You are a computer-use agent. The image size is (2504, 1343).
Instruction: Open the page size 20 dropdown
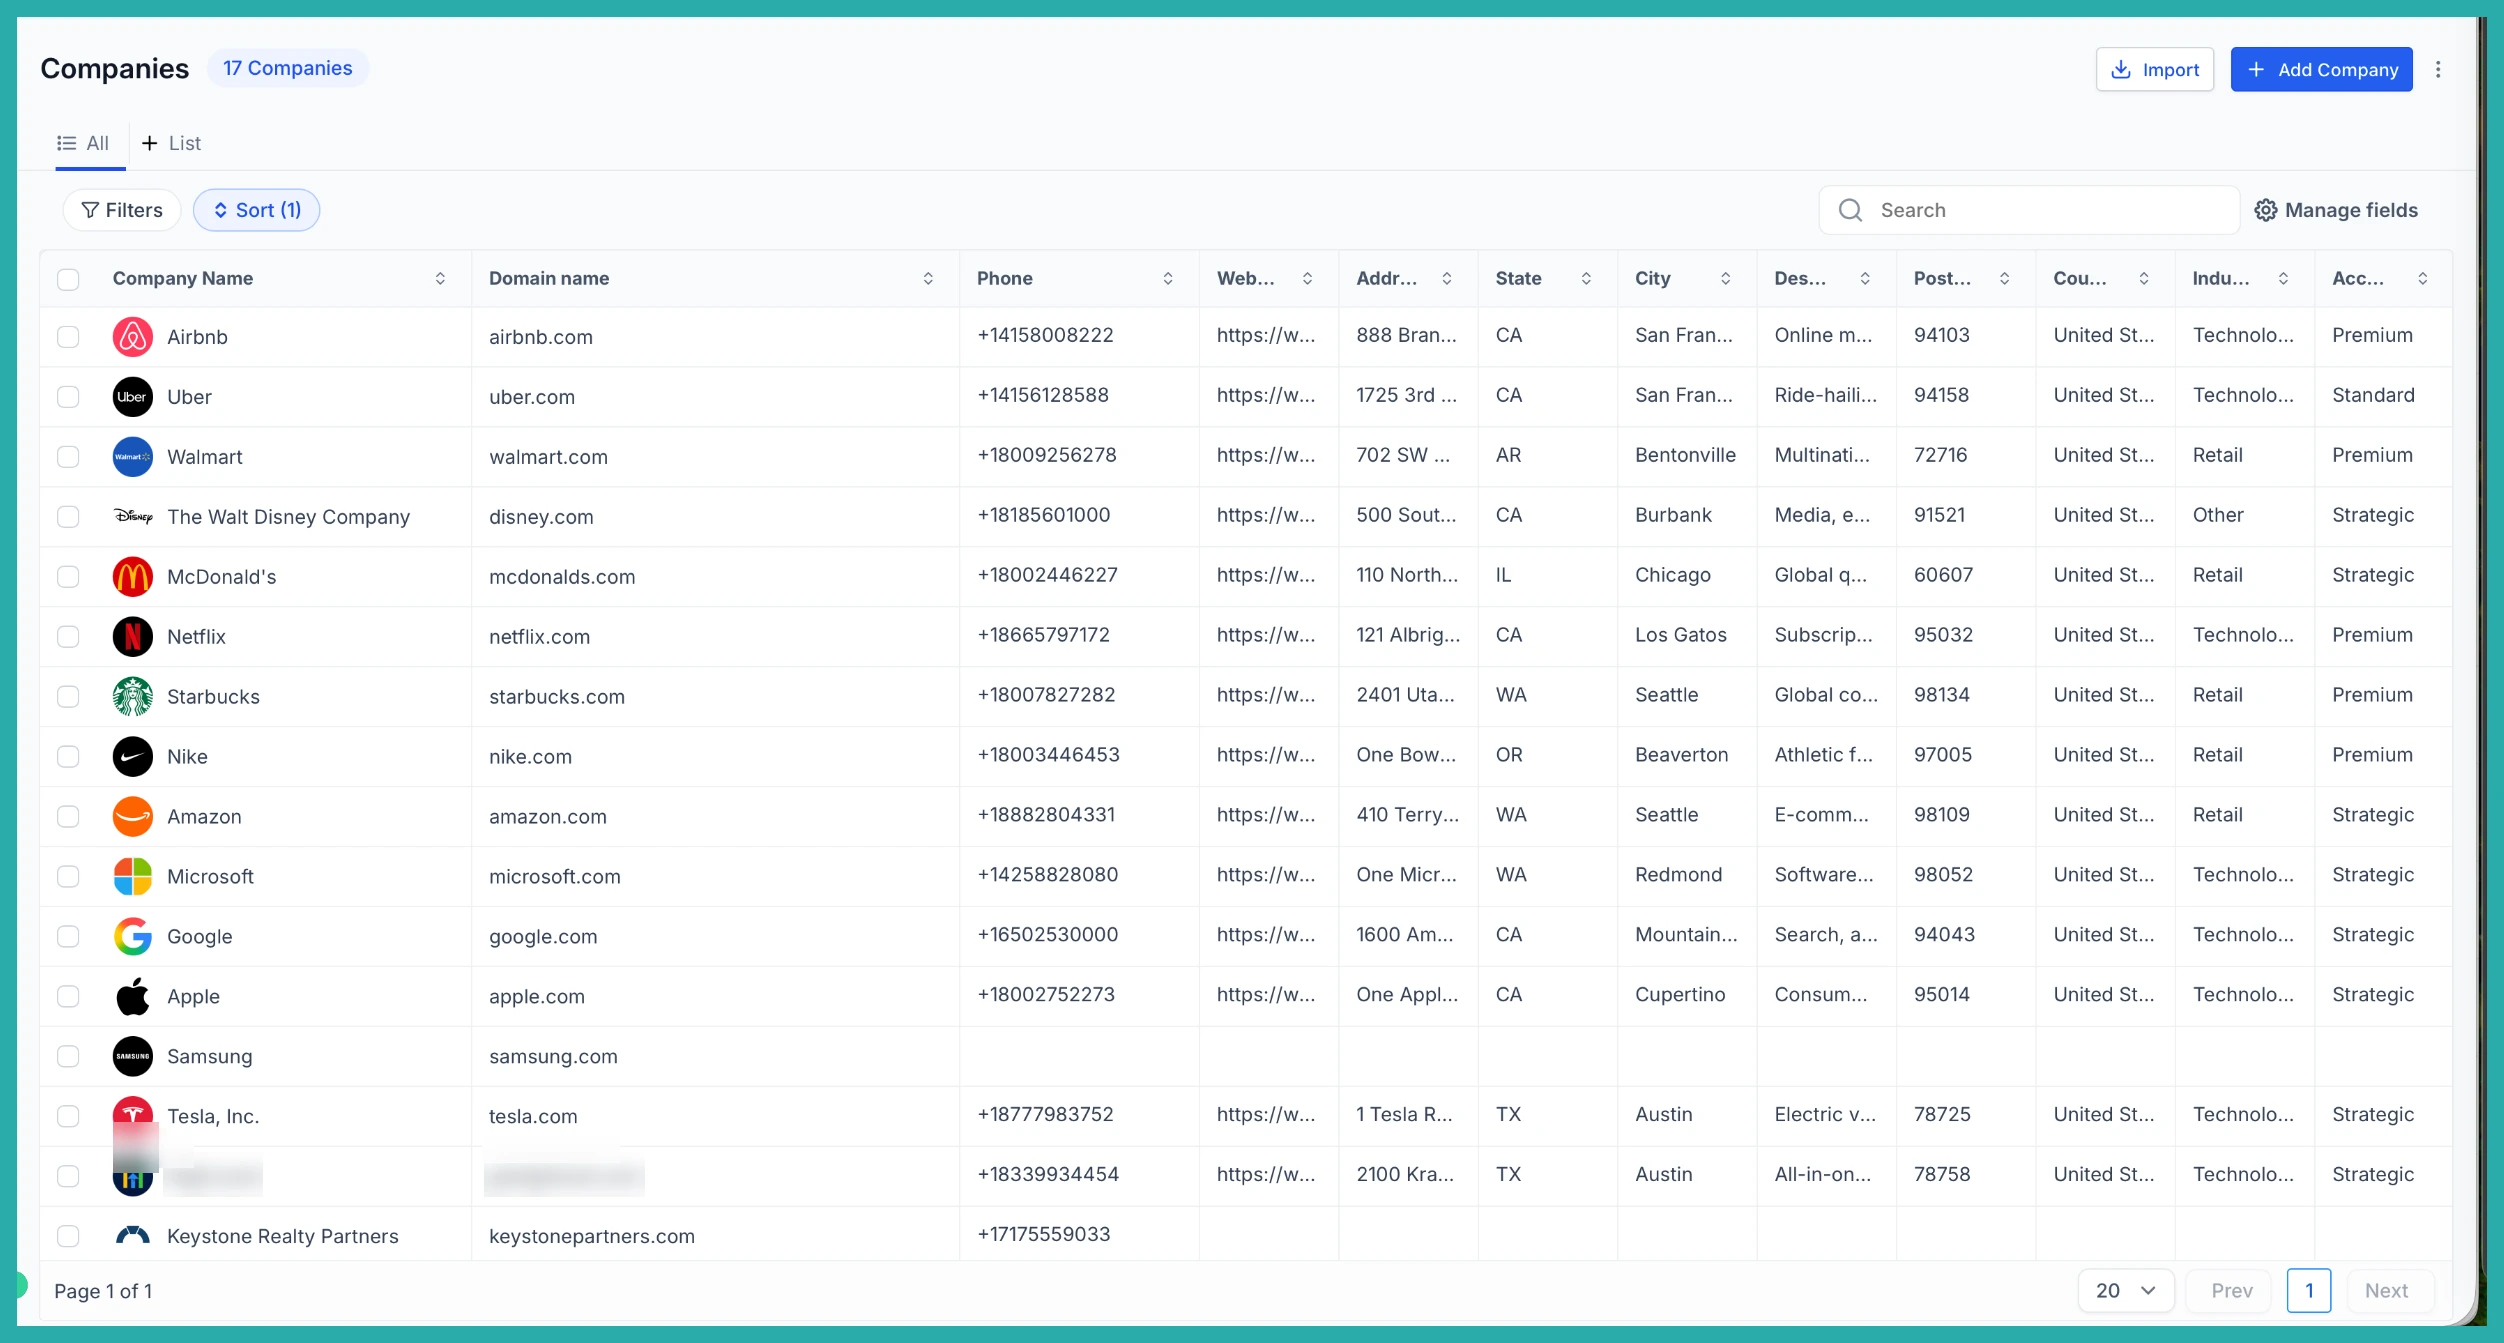[x=2125, y=1290]
